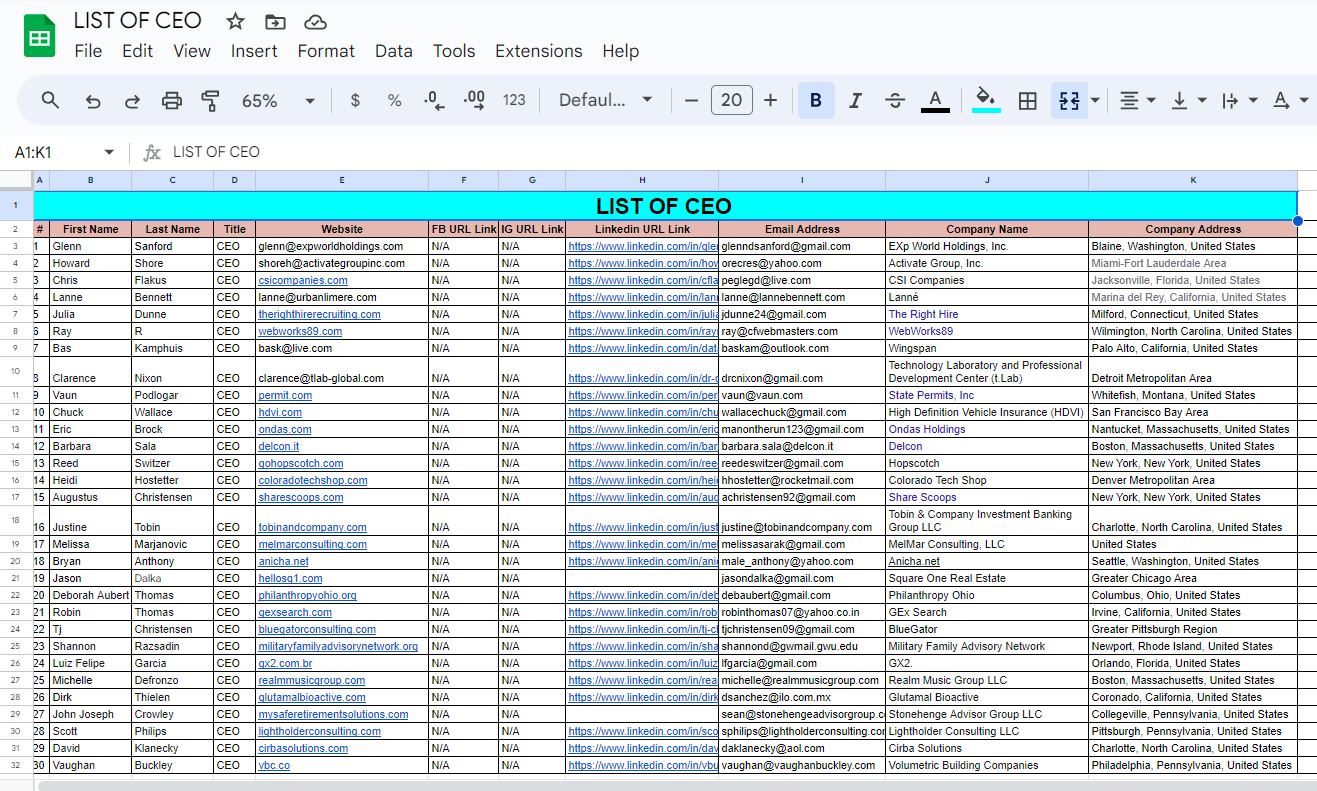Open the permit.com link
This screenshot has height=791, width=1317.
click(x=285, y=395)
